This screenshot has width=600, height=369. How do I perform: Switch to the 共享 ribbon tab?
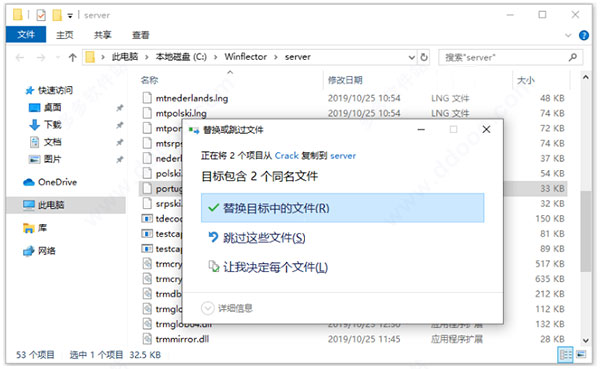pyautogui.click(x=103, y=35)
